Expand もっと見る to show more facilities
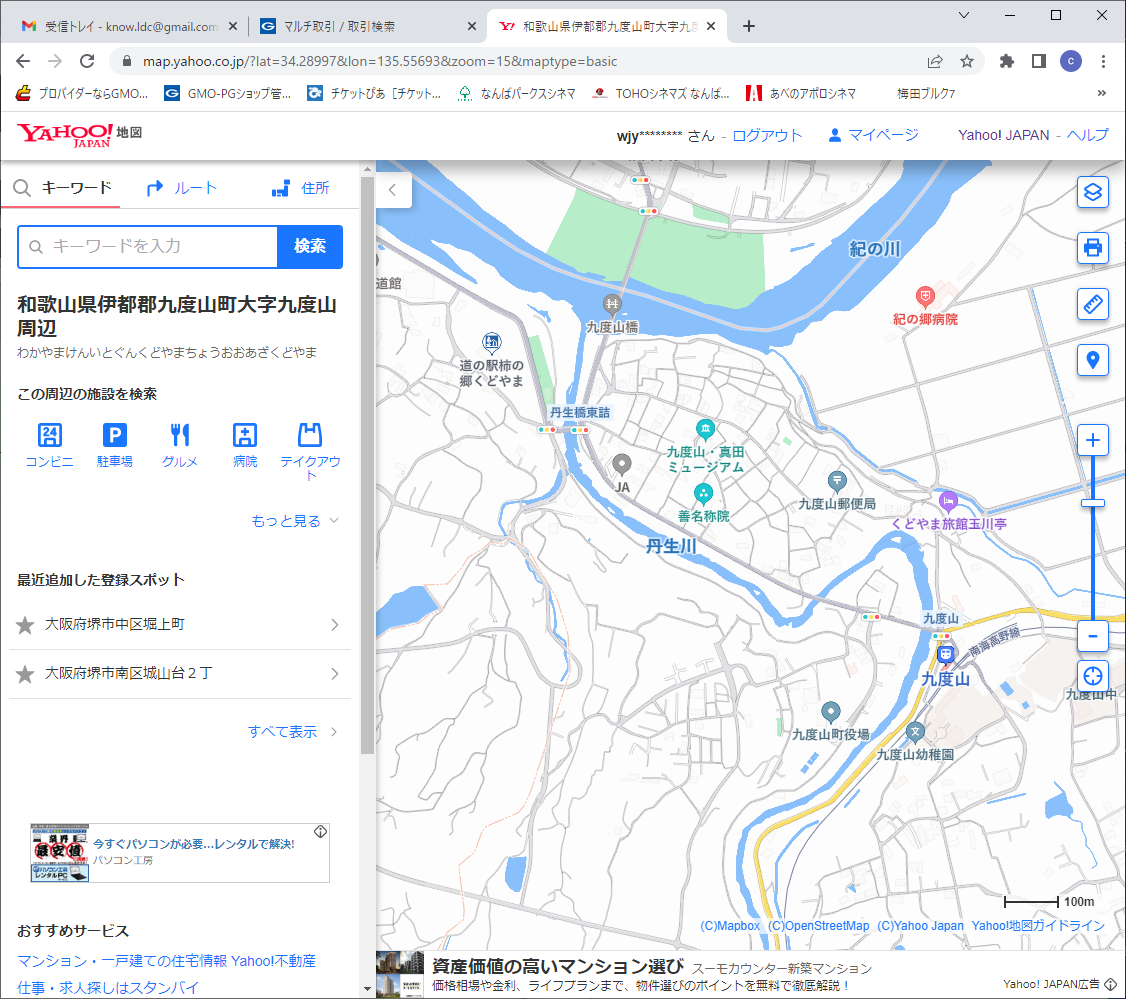Image resolution: width=1126 pixels, height=999 pixels. pos(295,521)
